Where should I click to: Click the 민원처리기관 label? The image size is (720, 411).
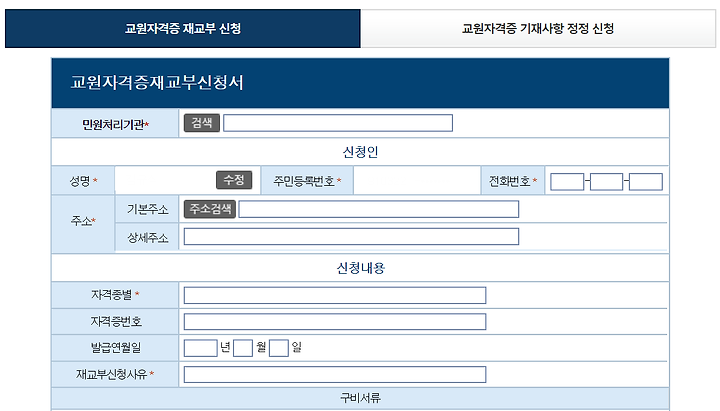tap(113, 124)
